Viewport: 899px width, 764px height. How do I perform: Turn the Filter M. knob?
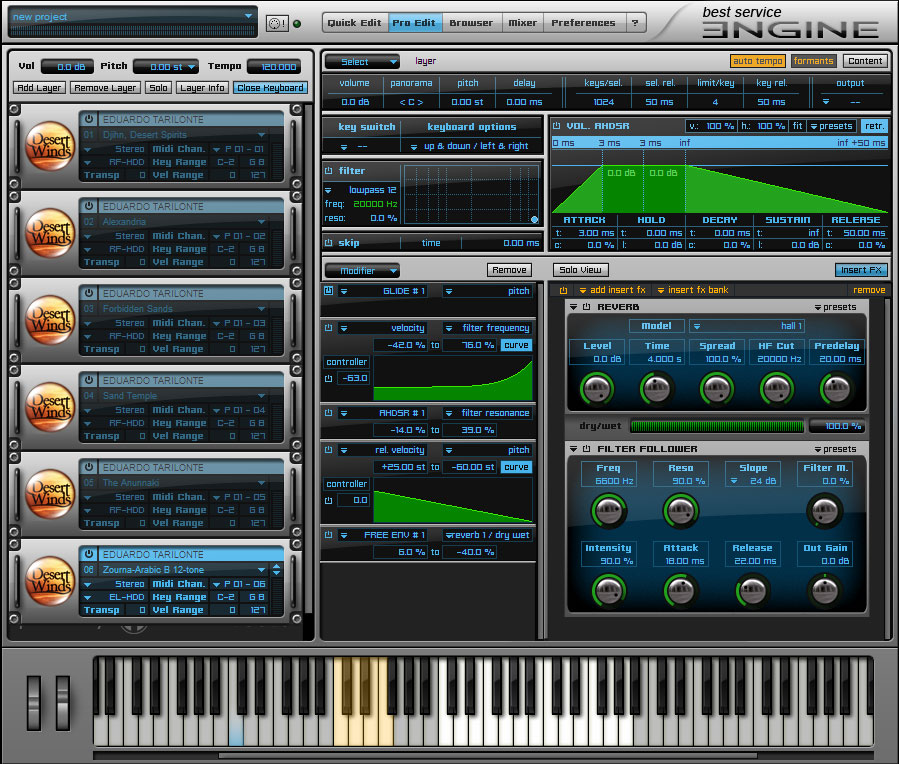[x=825, y=510]
